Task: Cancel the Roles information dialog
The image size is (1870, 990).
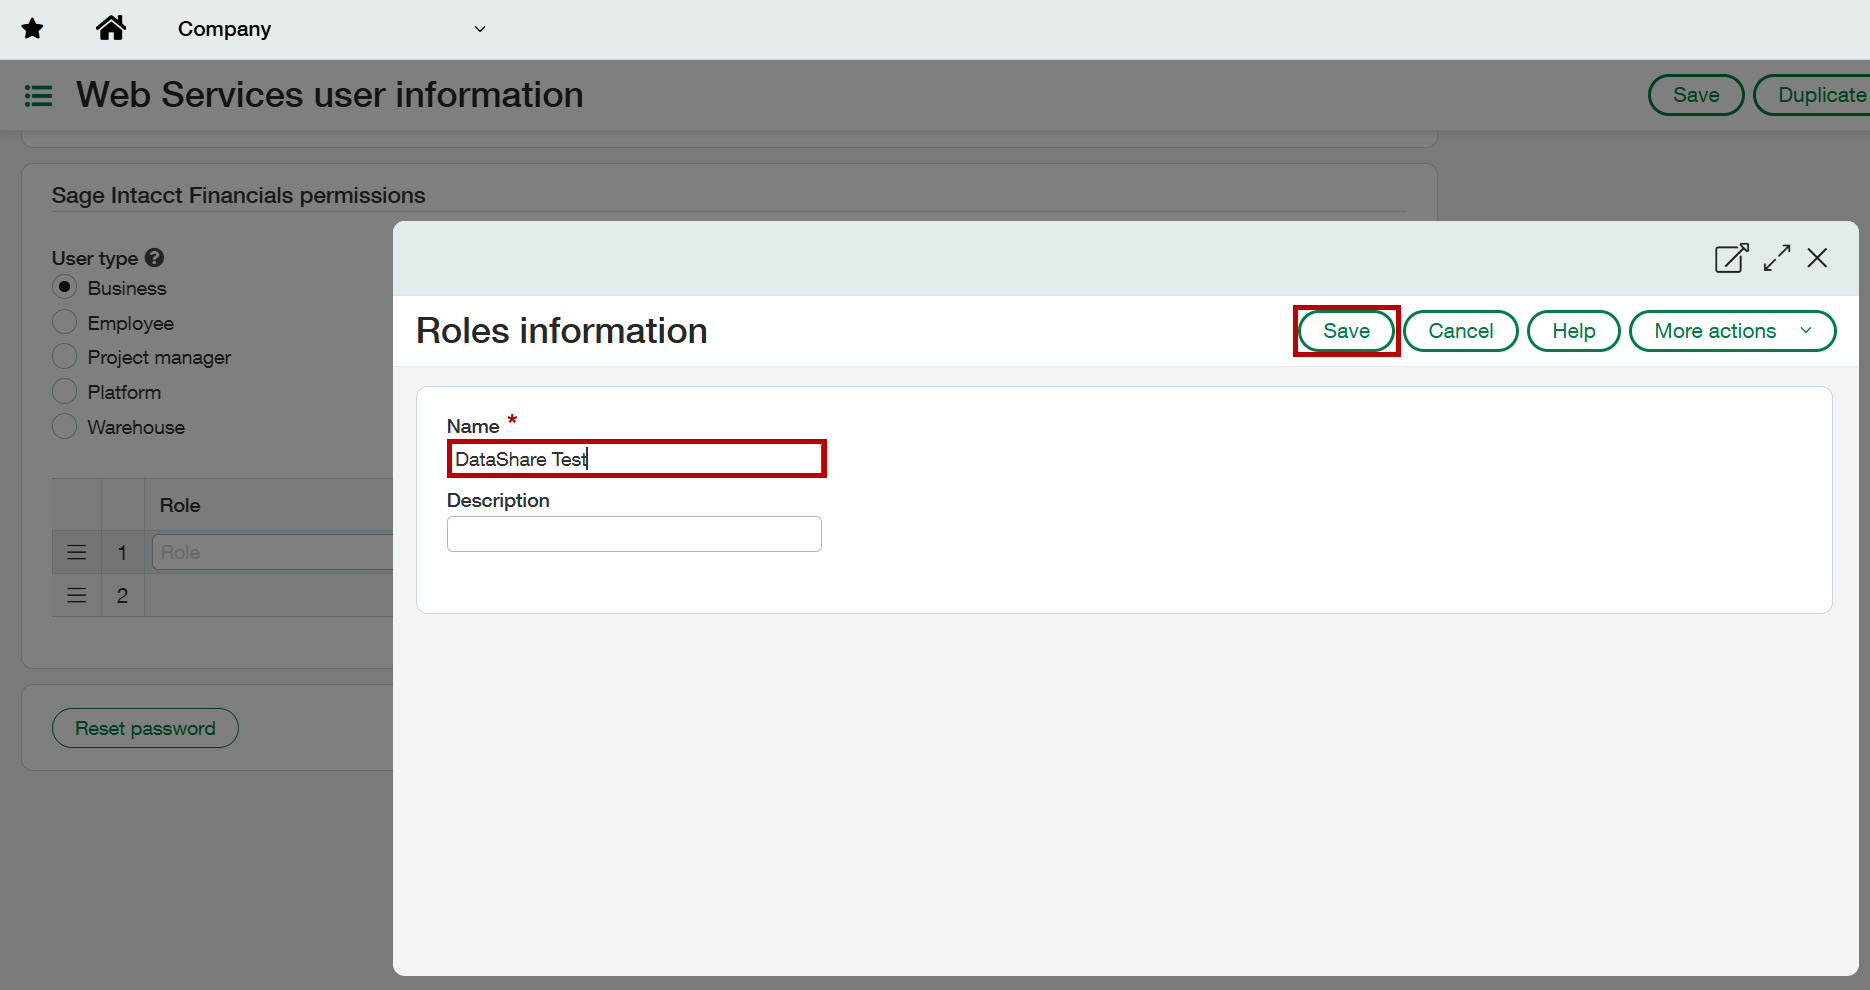Action: coord(1460,331)
